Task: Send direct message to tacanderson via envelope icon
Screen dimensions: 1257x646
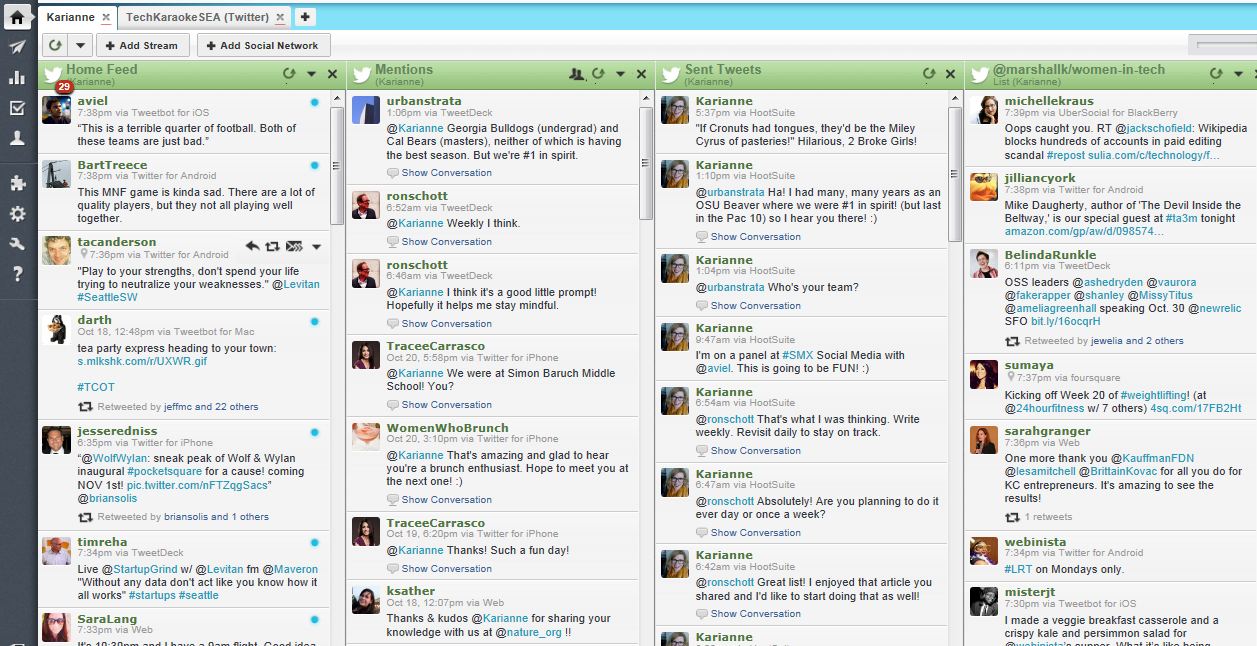Action: [x=294, y=246]
